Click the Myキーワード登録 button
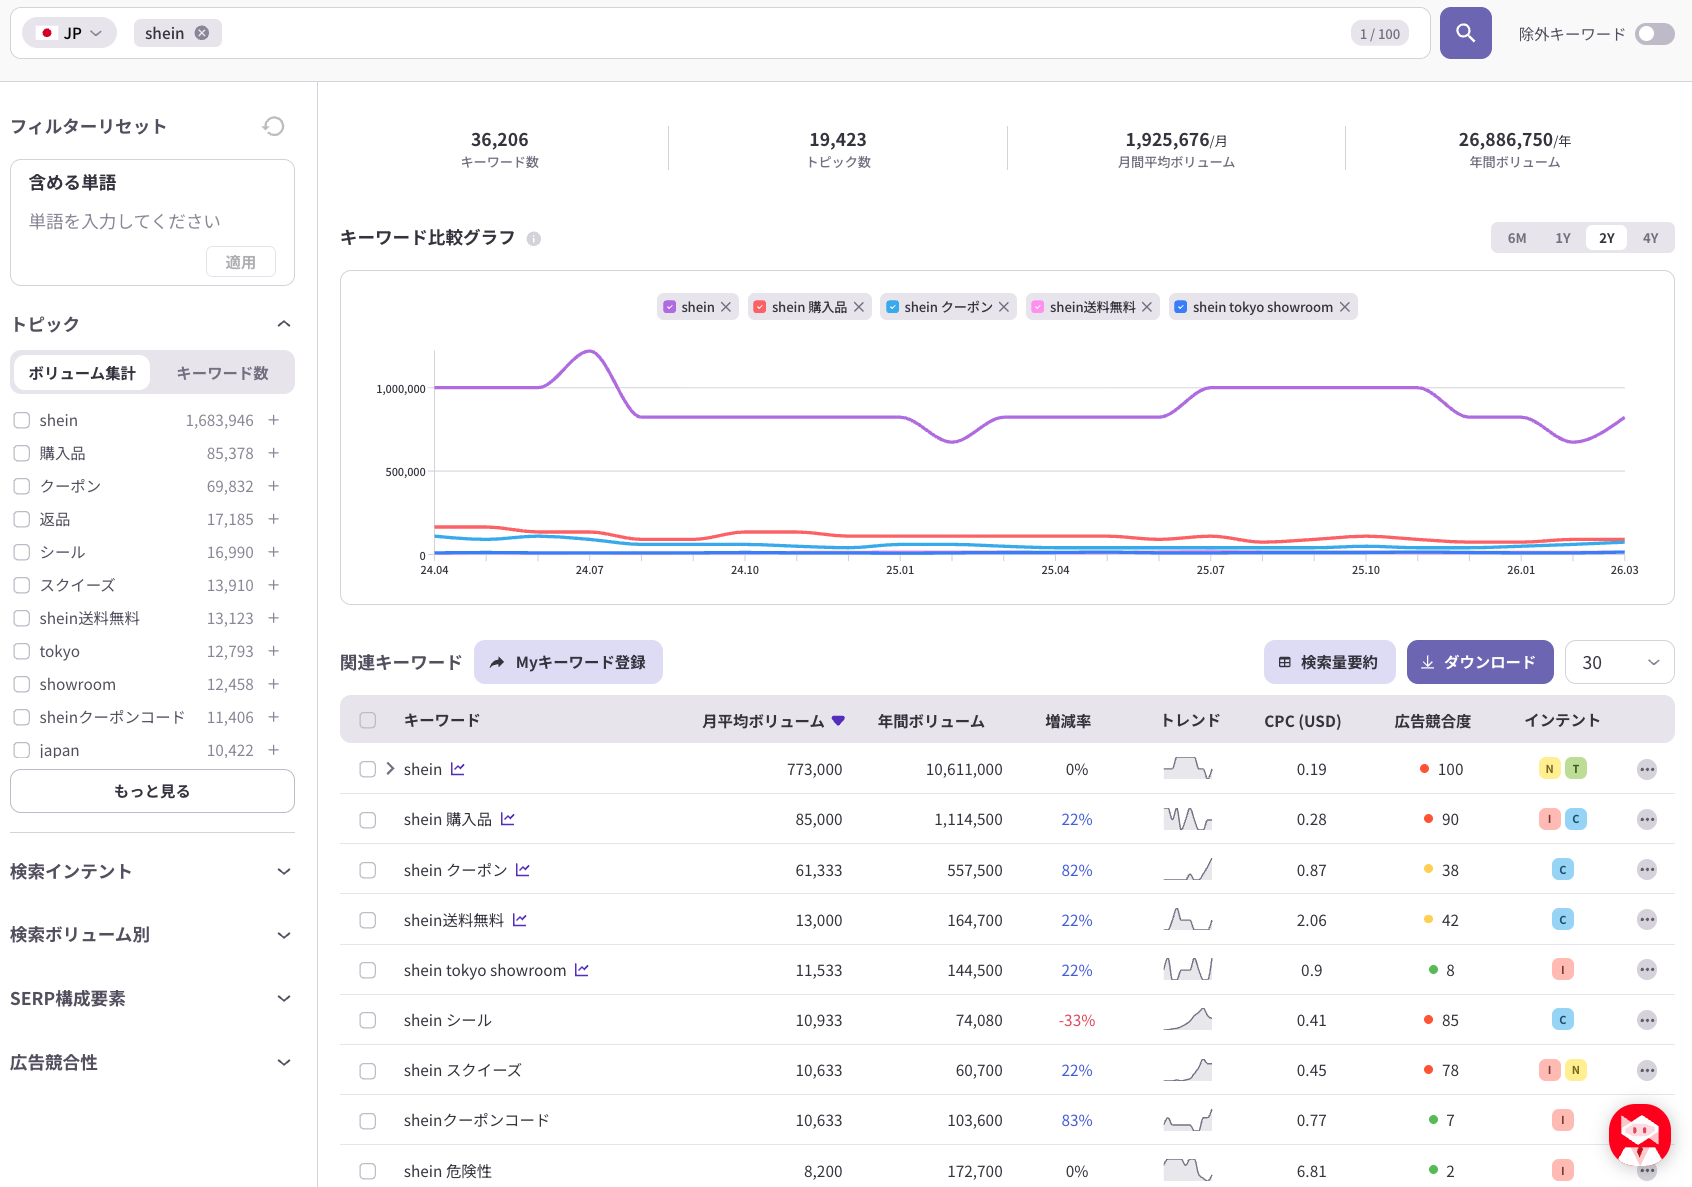Image resolution: width=1692 pixels, height=1187 pixels. click(x=568, y=662)
